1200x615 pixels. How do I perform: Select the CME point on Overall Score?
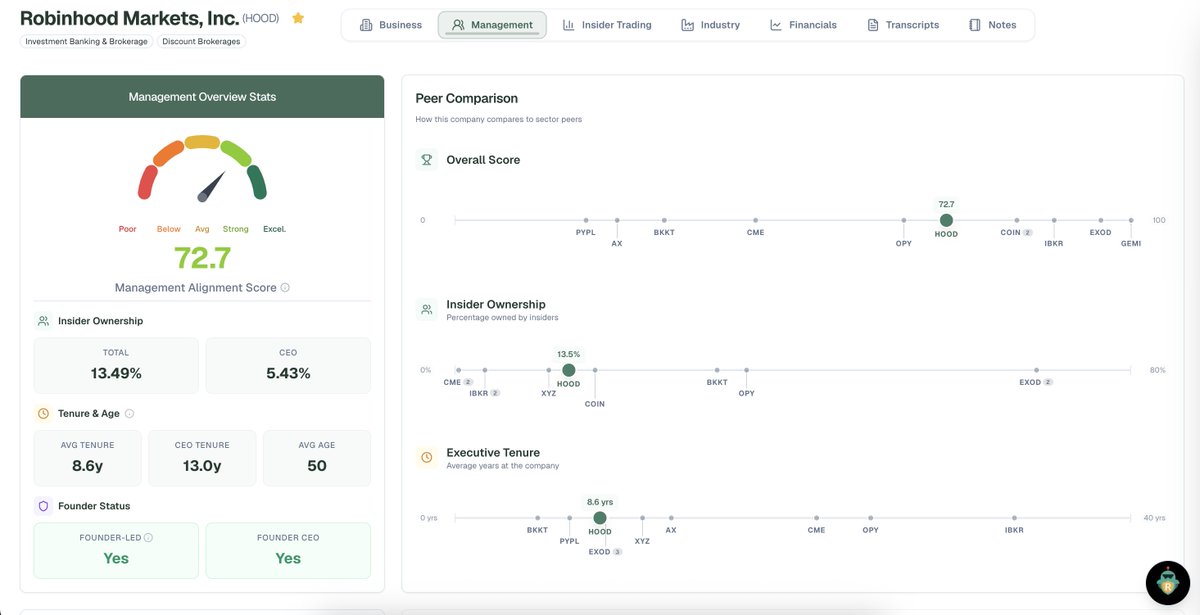coord(755,220)
